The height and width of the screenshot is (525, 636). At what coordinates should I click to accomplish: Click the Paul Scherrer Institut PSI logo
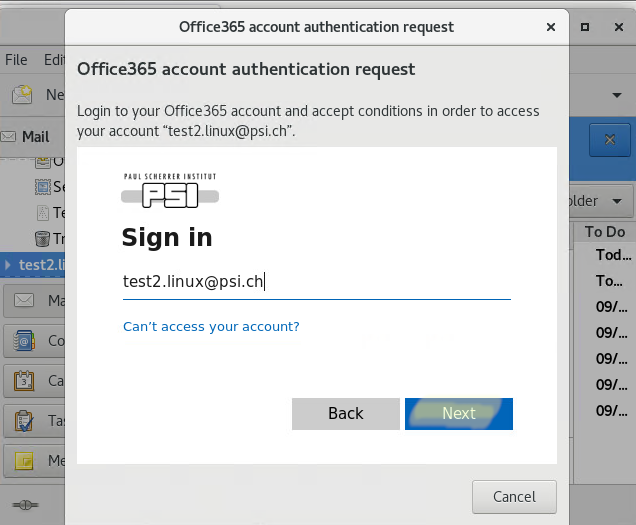point(170,190)
